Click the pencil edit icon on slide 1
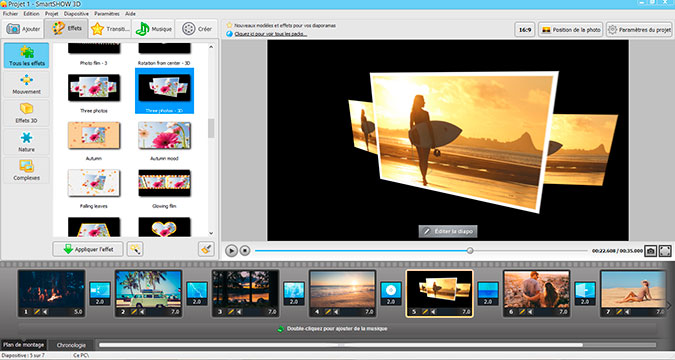The height and width of the screenshot is (360, 675). coord(37,312)
